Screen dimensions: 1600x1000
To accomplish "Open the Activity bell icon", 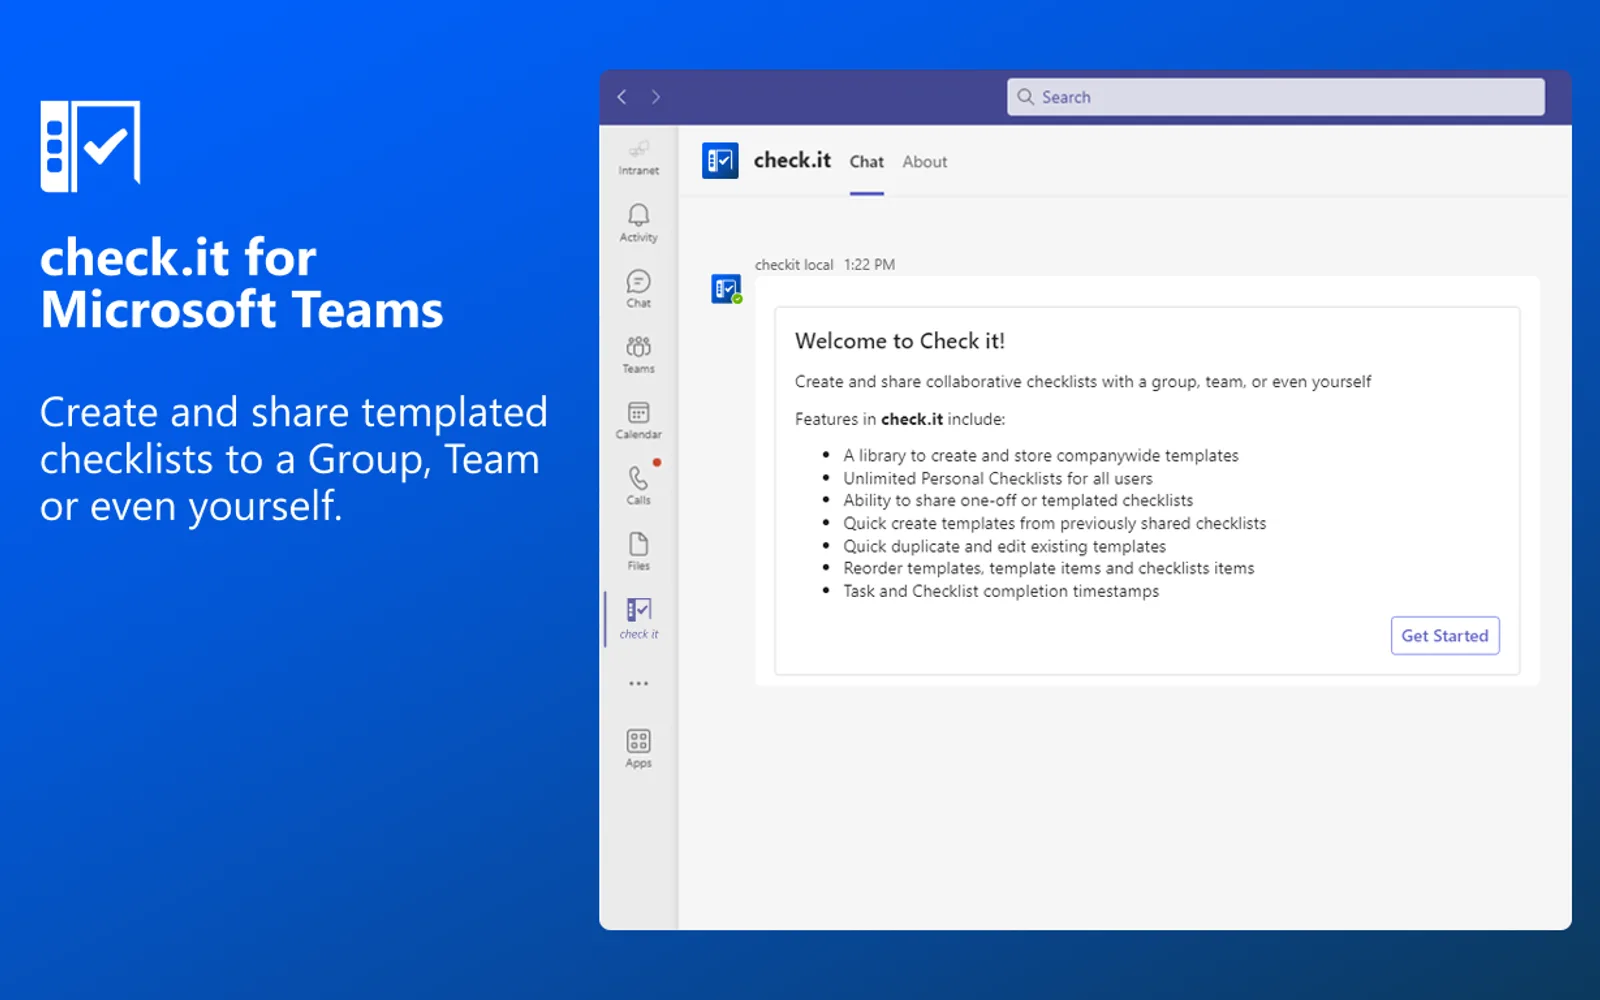I will click(x=639, y=223).
